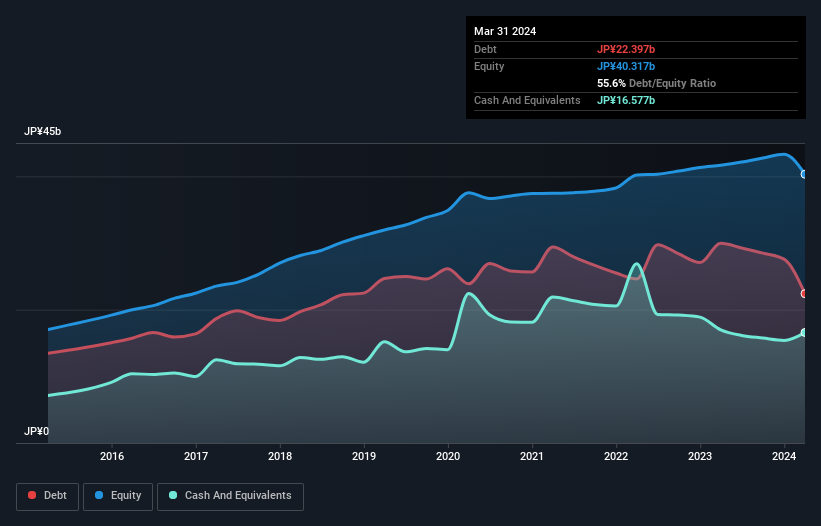Toggle the Debt series legend button
The height and width of the screenshot is (526, 821).
click(x=48, y=496)
